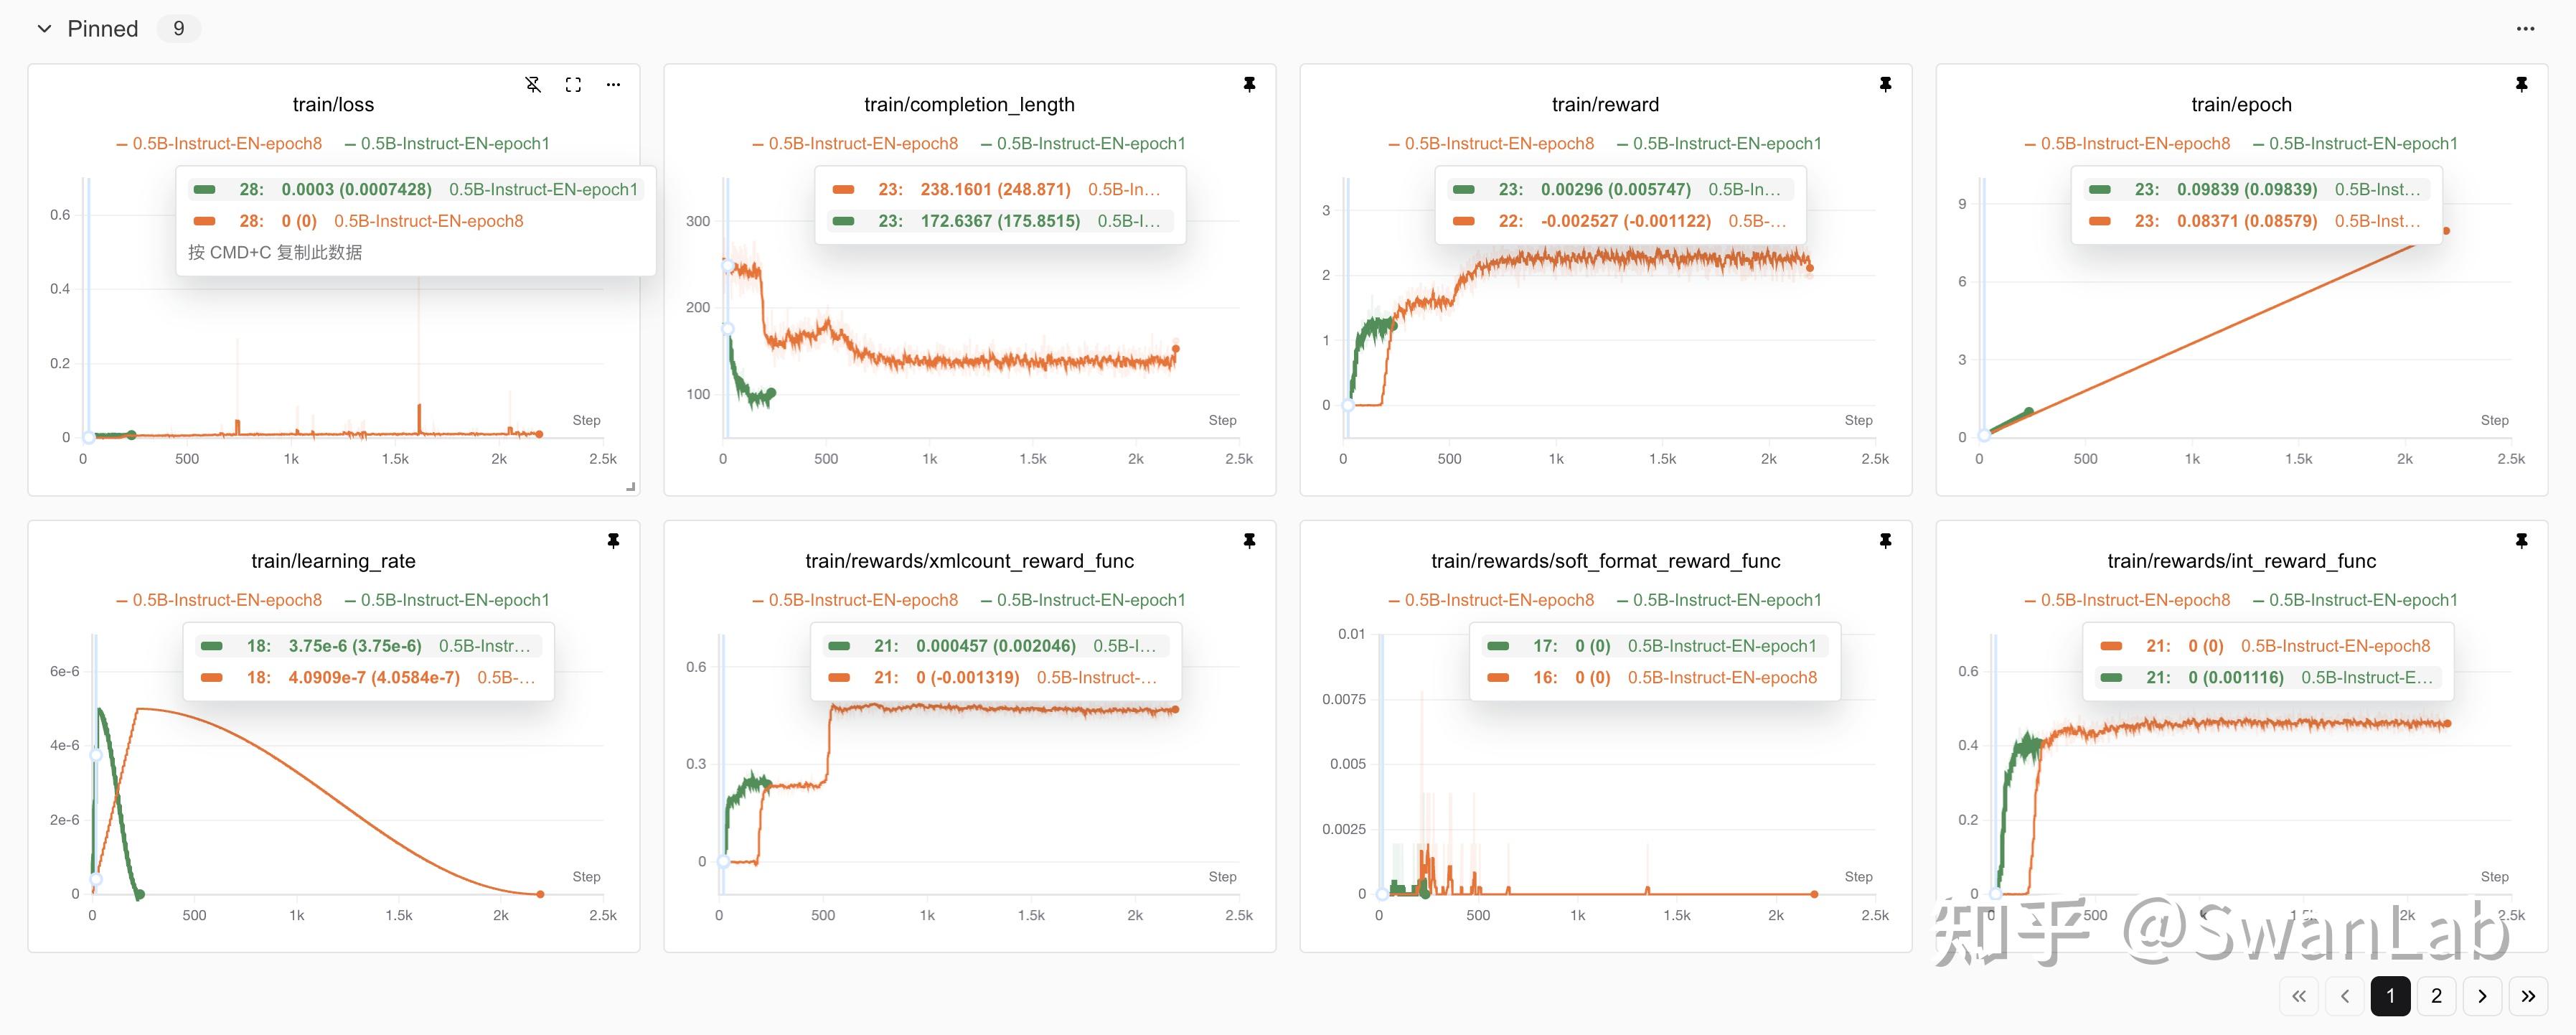Click pin icon on train/learning_rate chart
The width and height of the screenshot is (2576, 1035).
tap(613, 541)
